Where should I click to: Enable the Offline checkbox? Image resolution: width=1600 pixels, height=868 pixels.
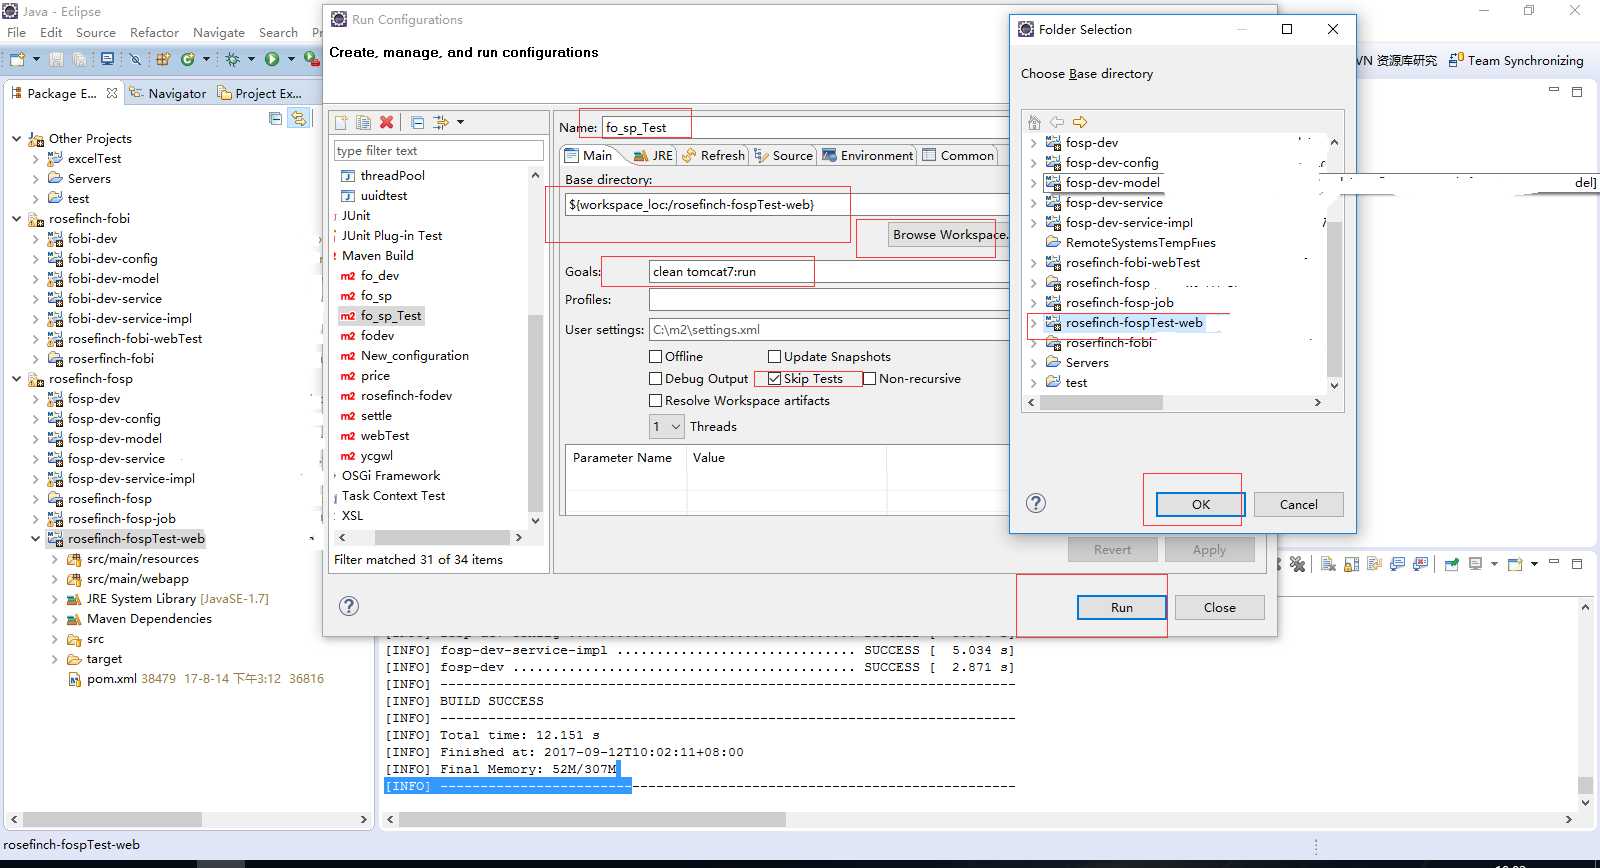(656, 356)
